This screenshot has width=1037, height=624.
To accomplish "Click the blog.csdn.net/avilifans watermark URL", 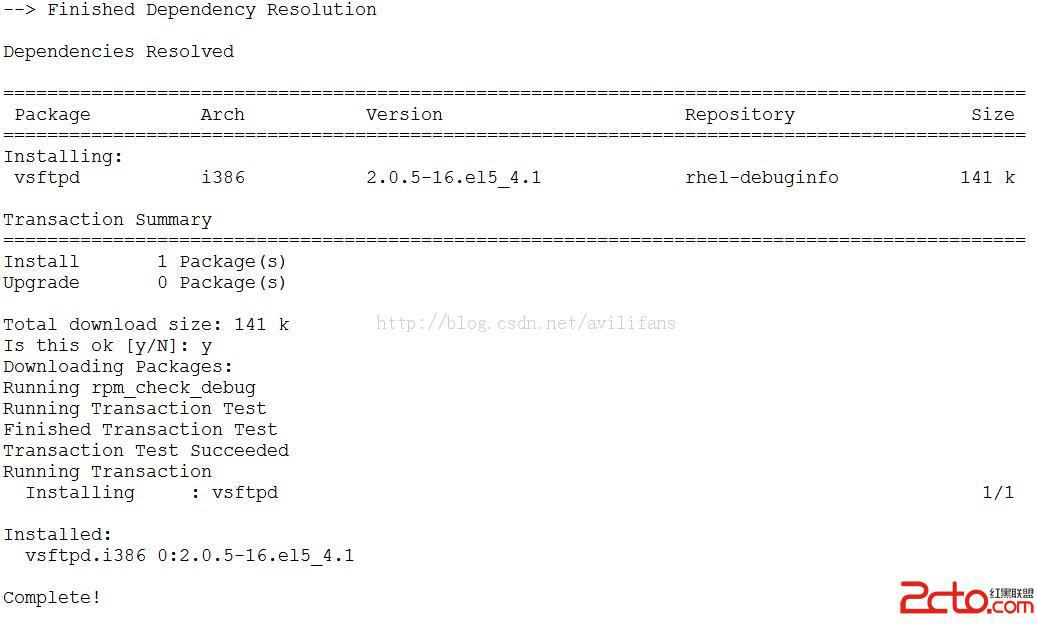I will tap(526, 323).
